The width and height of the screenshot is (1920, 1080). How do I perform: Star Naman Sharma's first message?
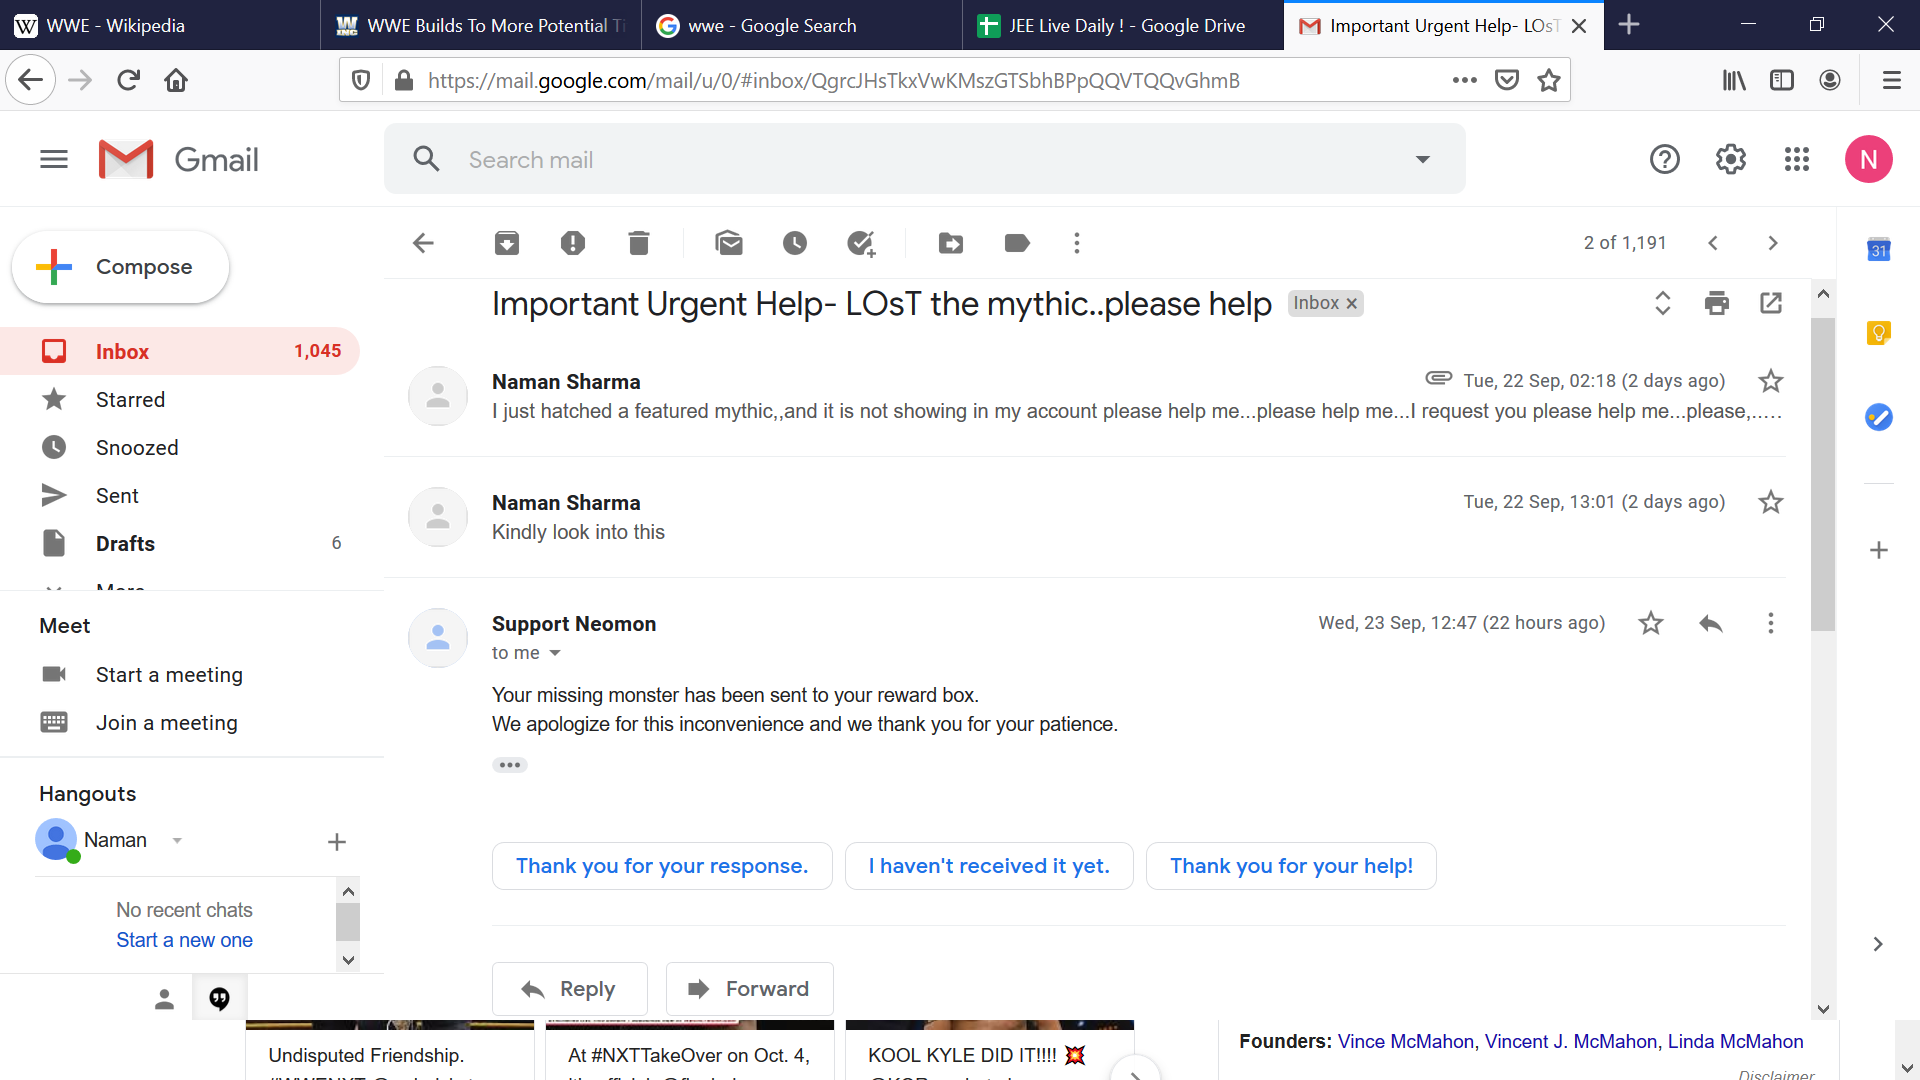click(1770, 381)
